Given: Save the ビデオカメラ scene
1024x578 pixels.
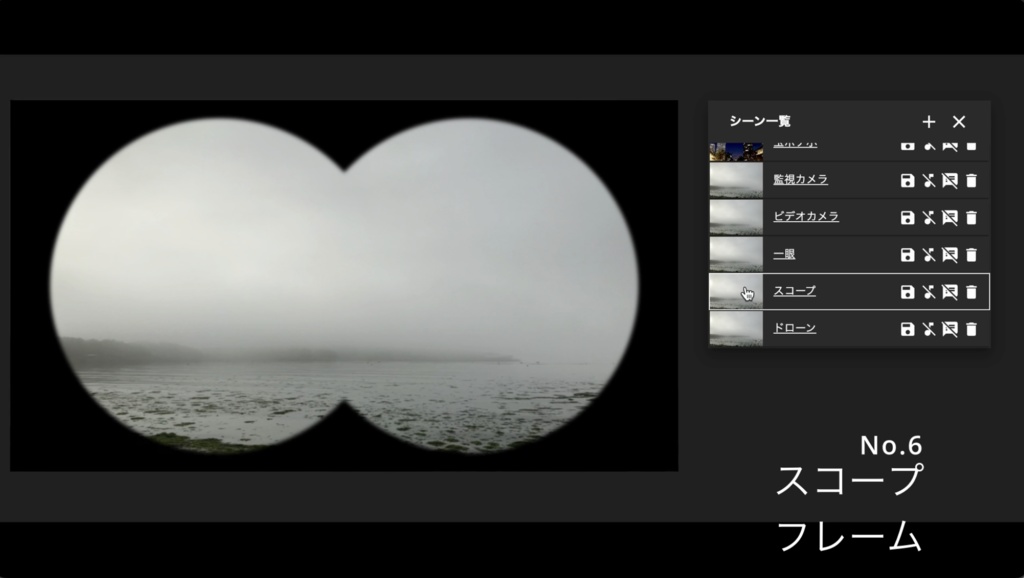Looking at the screenshot, I should pyautogui.click(x=907, y=217).
